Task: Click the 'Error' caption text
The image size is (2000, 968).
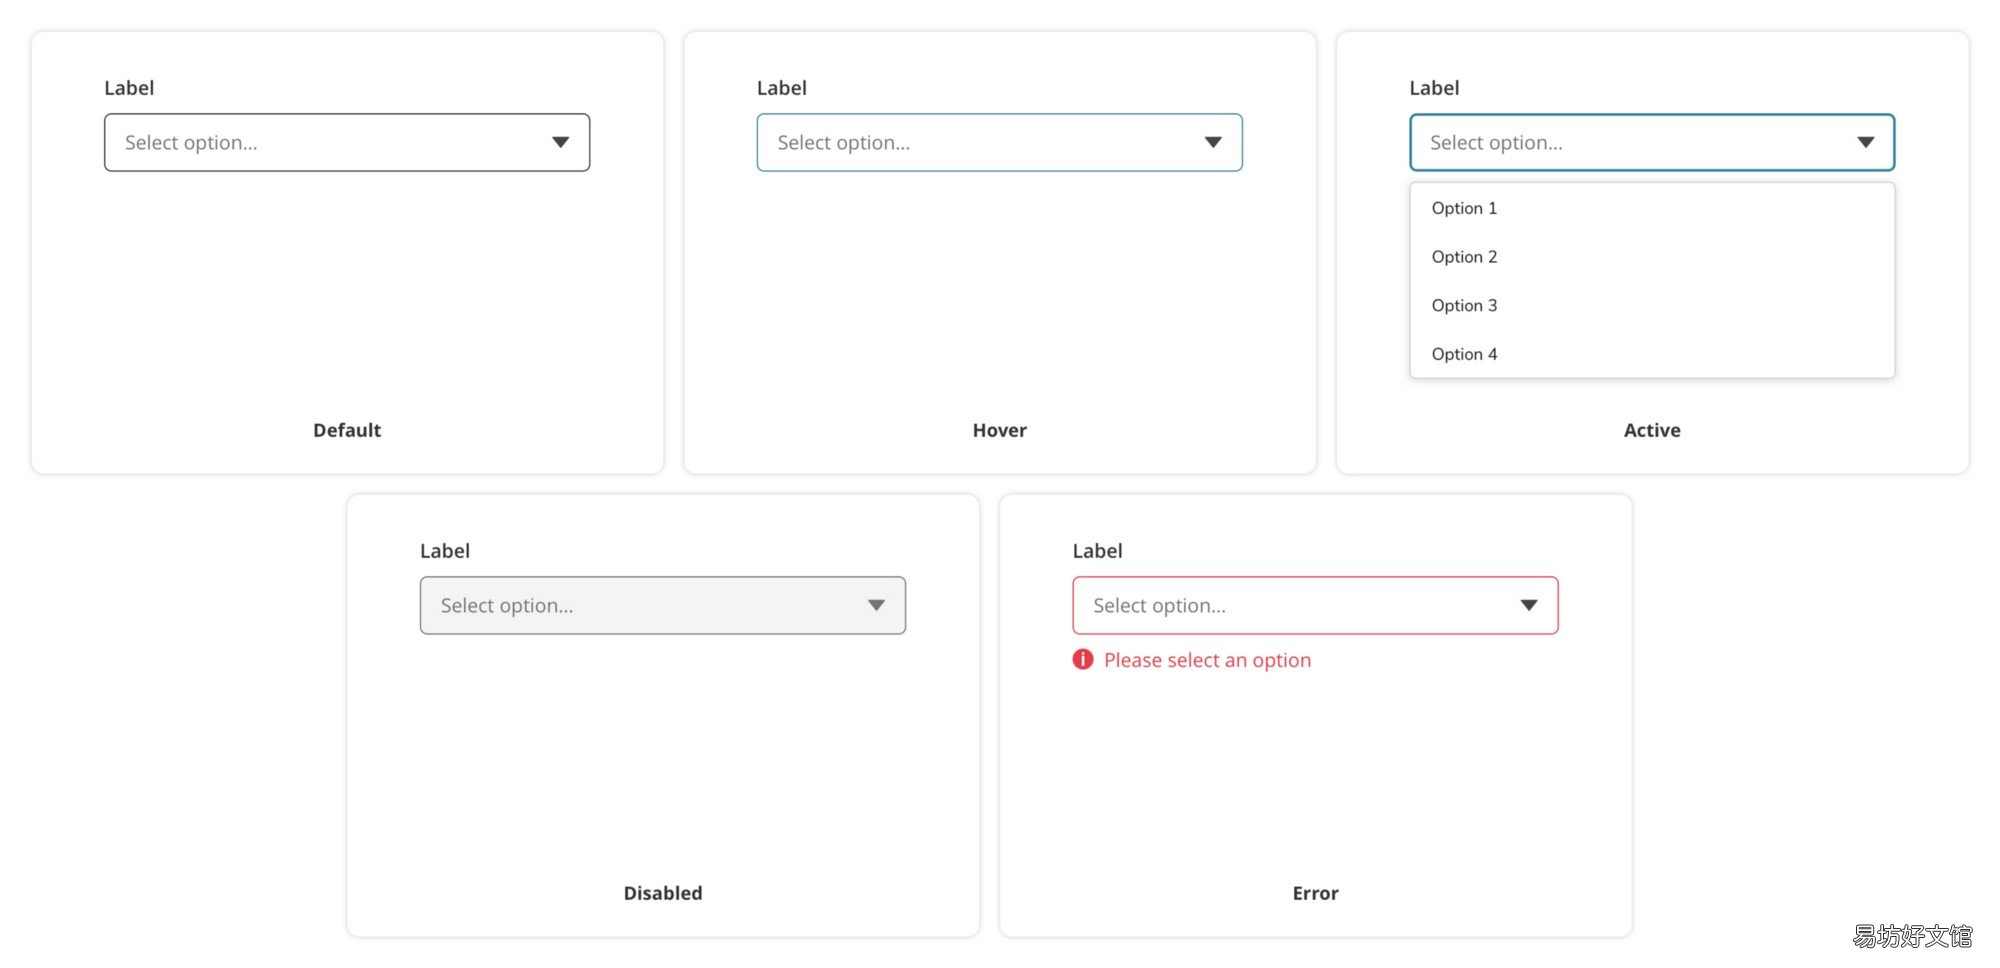Action: pos(1315,893)
